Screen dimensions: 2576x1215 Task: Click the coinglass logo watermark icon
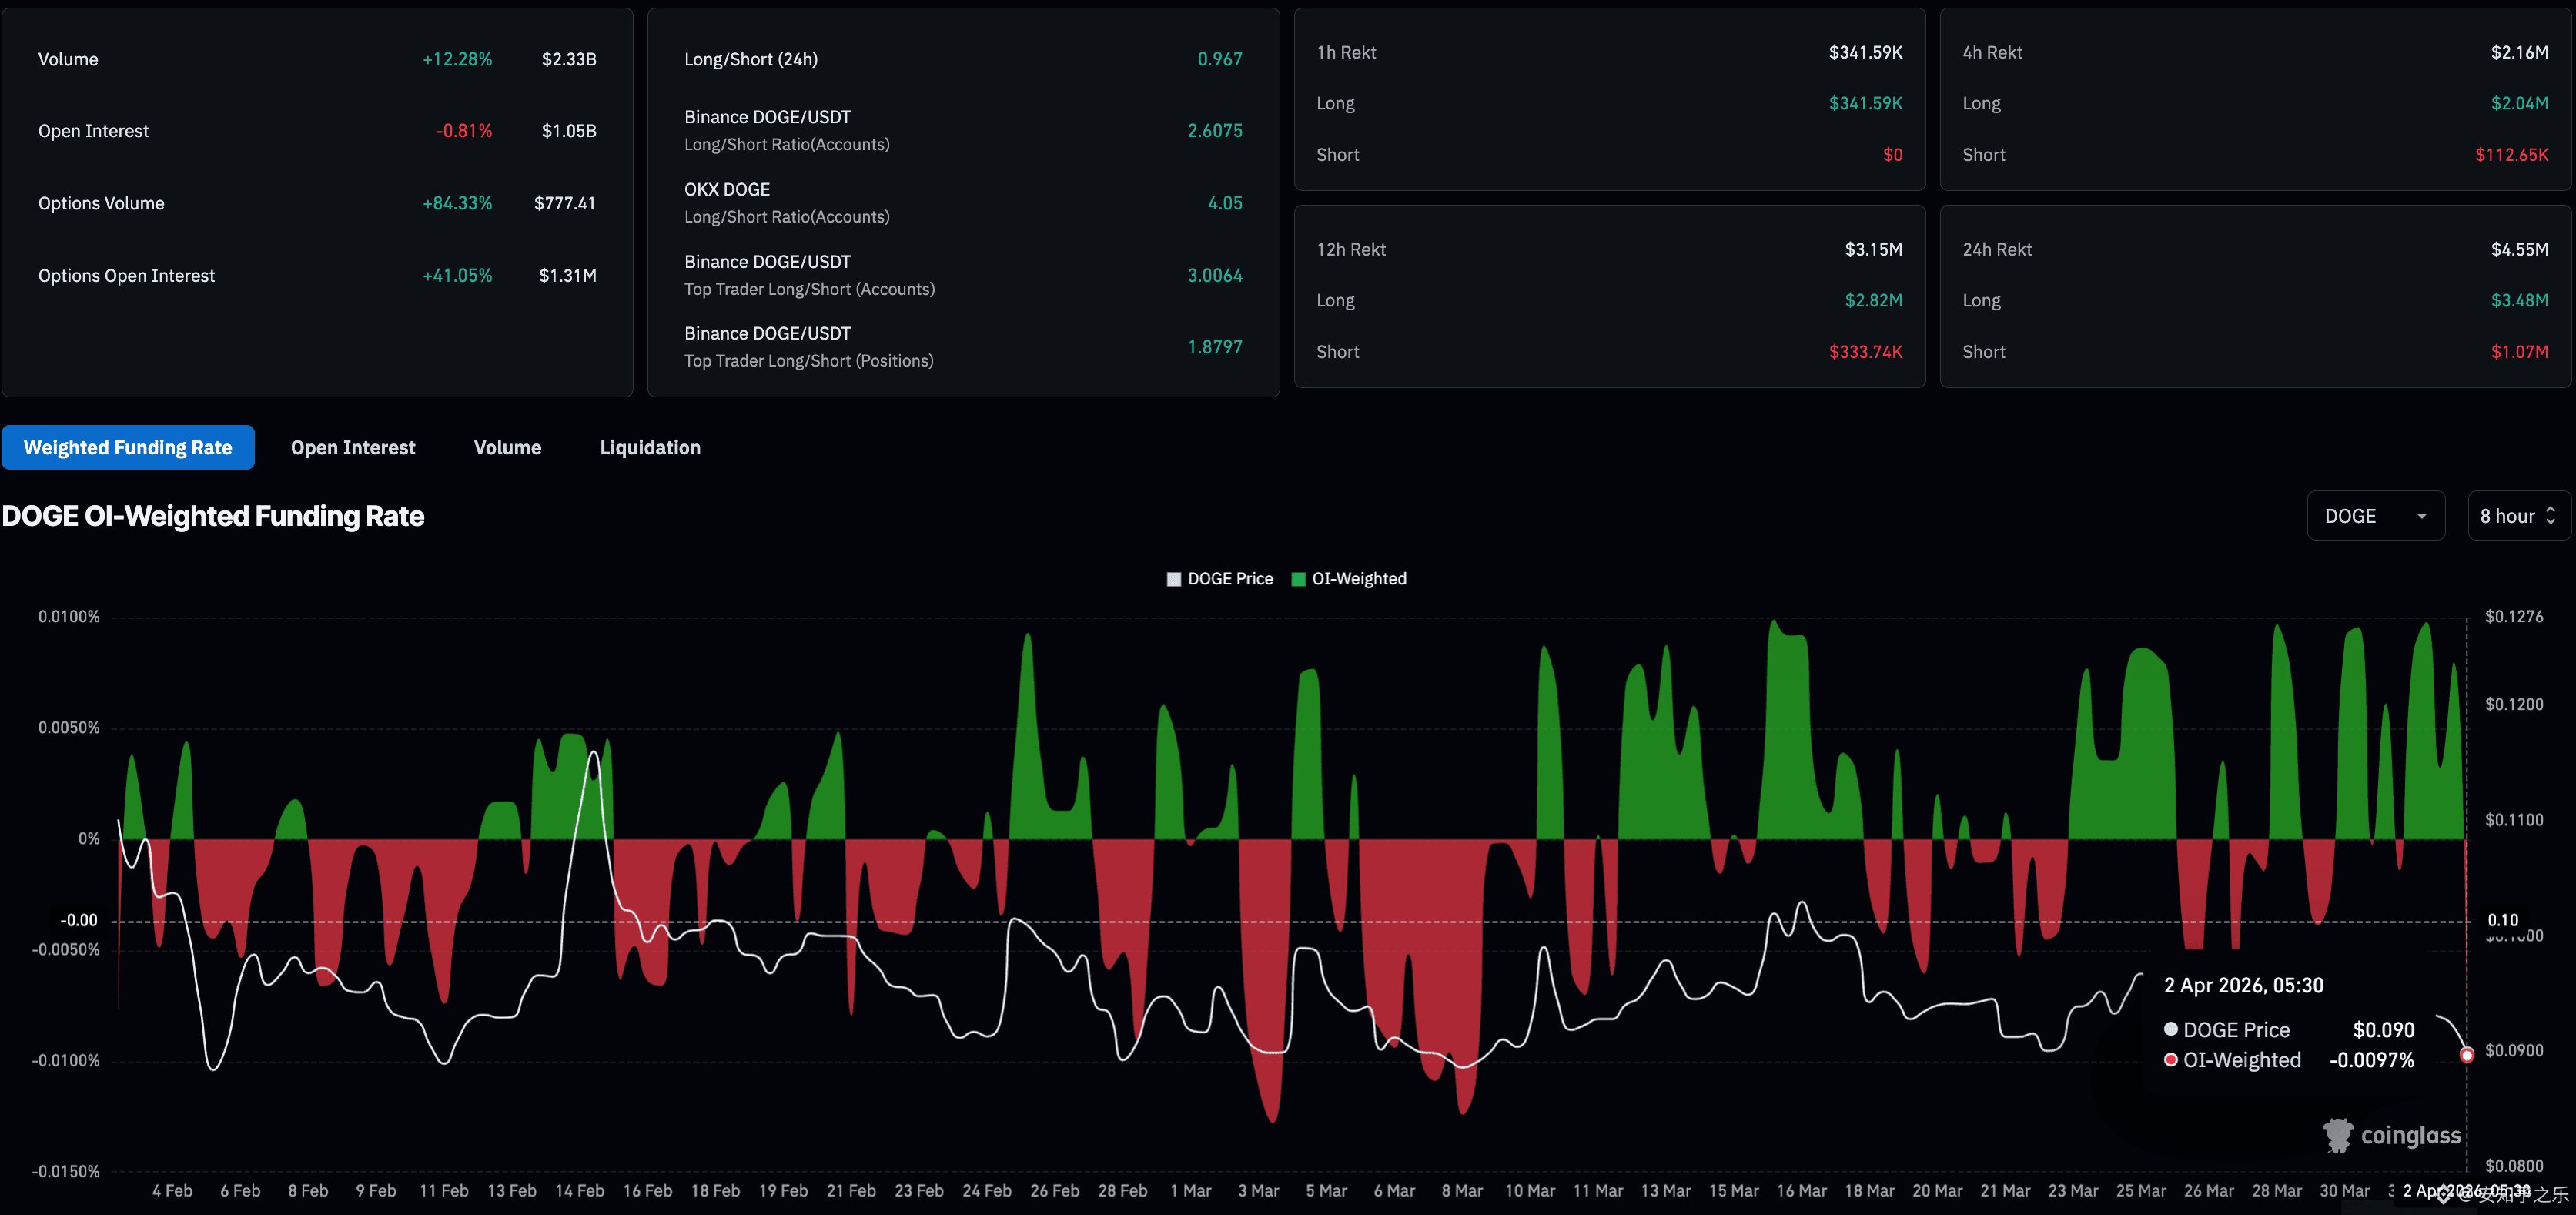2337,1135
